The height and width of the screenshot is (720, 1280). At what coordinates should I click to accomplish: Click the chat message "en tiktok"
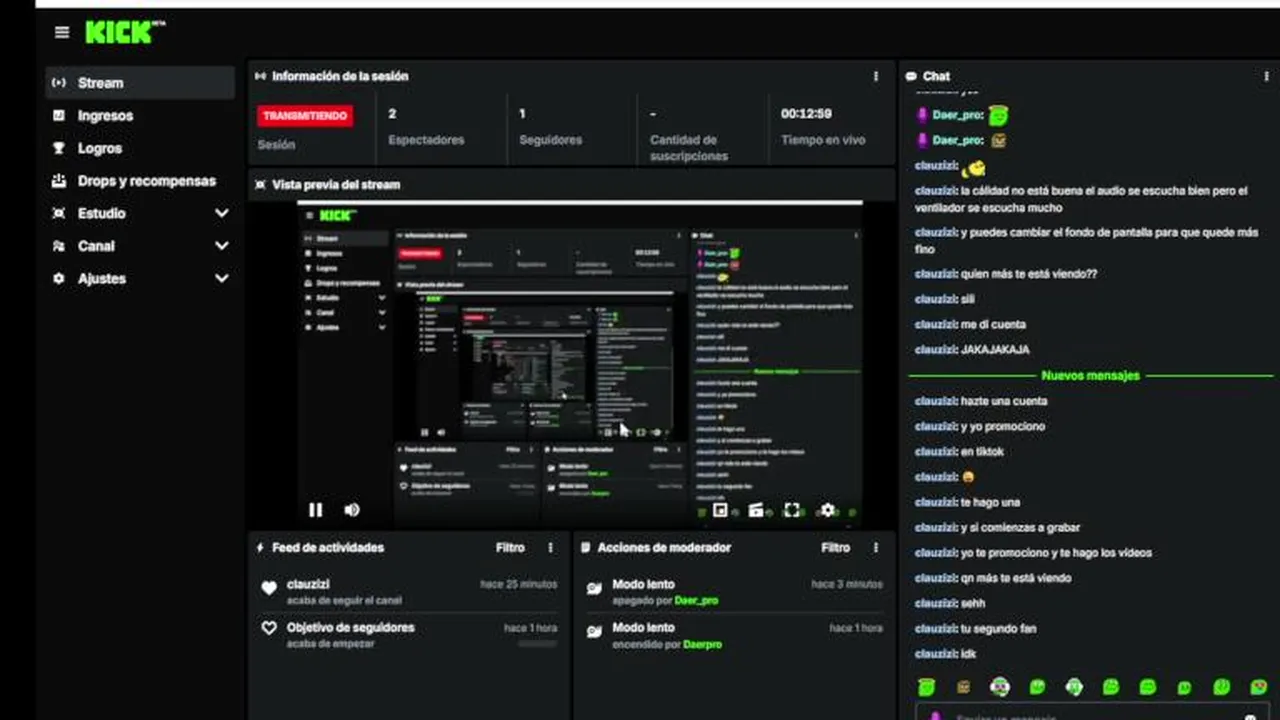(x=982, y=452)
